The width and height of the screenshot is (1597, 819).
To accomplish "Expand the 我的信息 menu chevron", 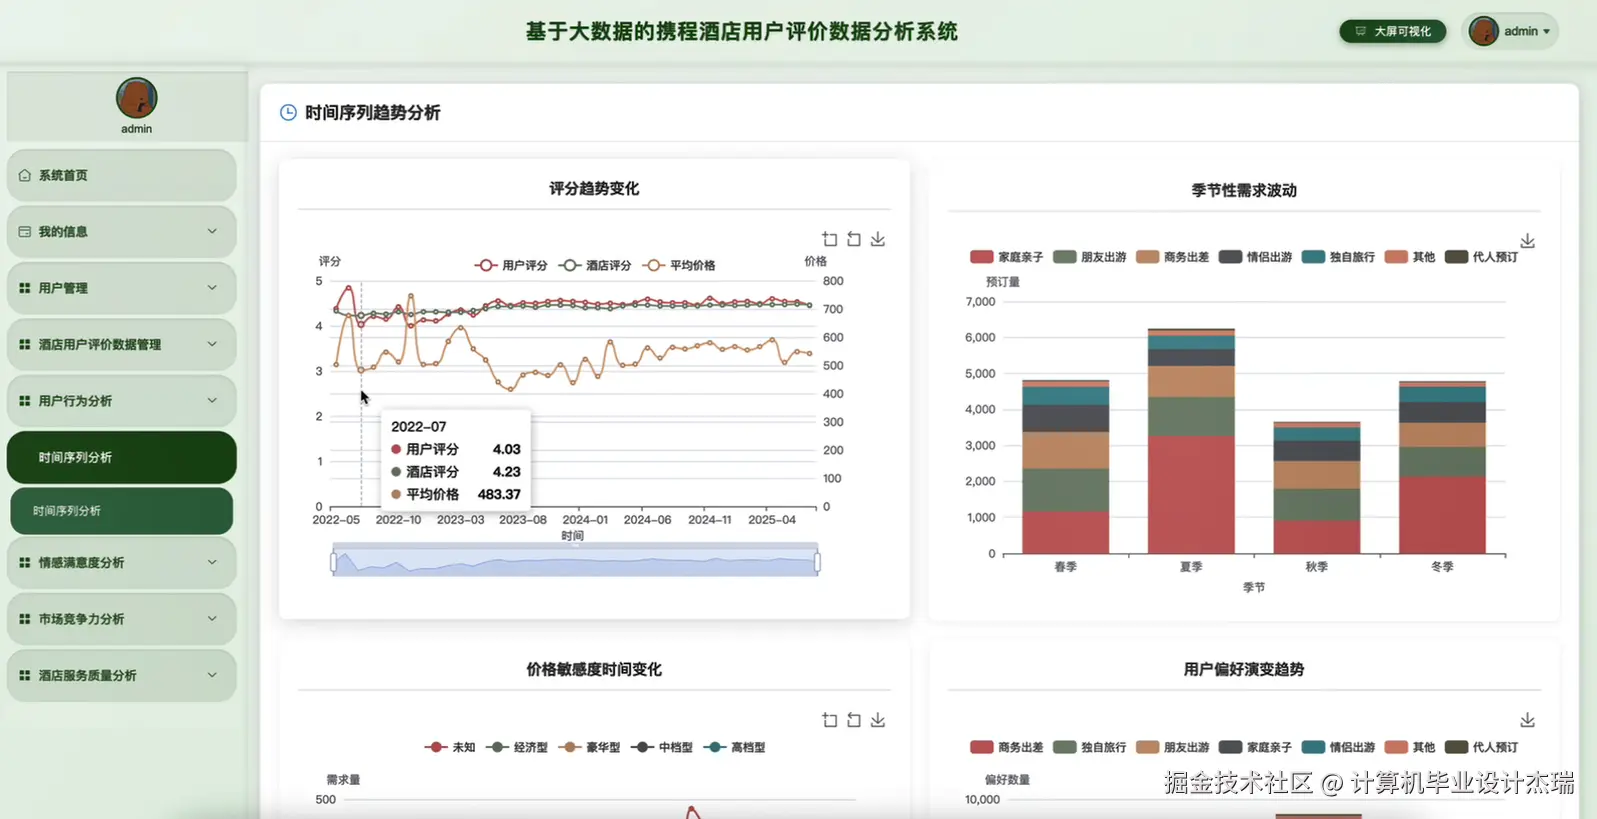I will pyautogui.click(x=212, y=231).
